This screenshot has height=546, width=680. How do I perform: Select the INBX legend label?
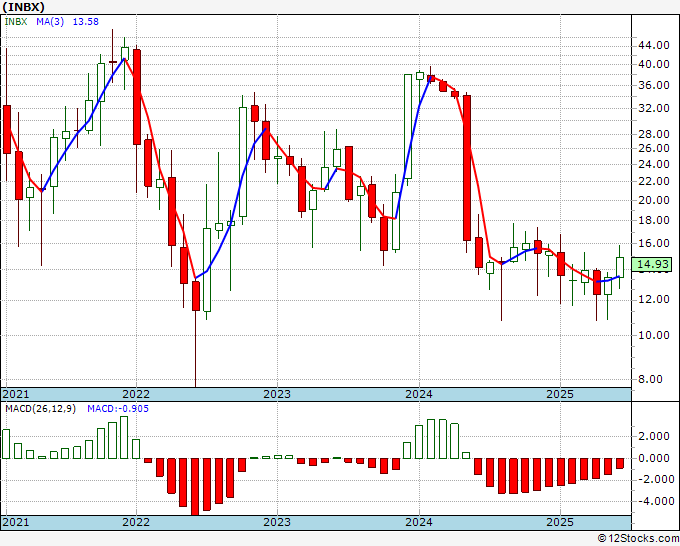click(x=16, y=22)
